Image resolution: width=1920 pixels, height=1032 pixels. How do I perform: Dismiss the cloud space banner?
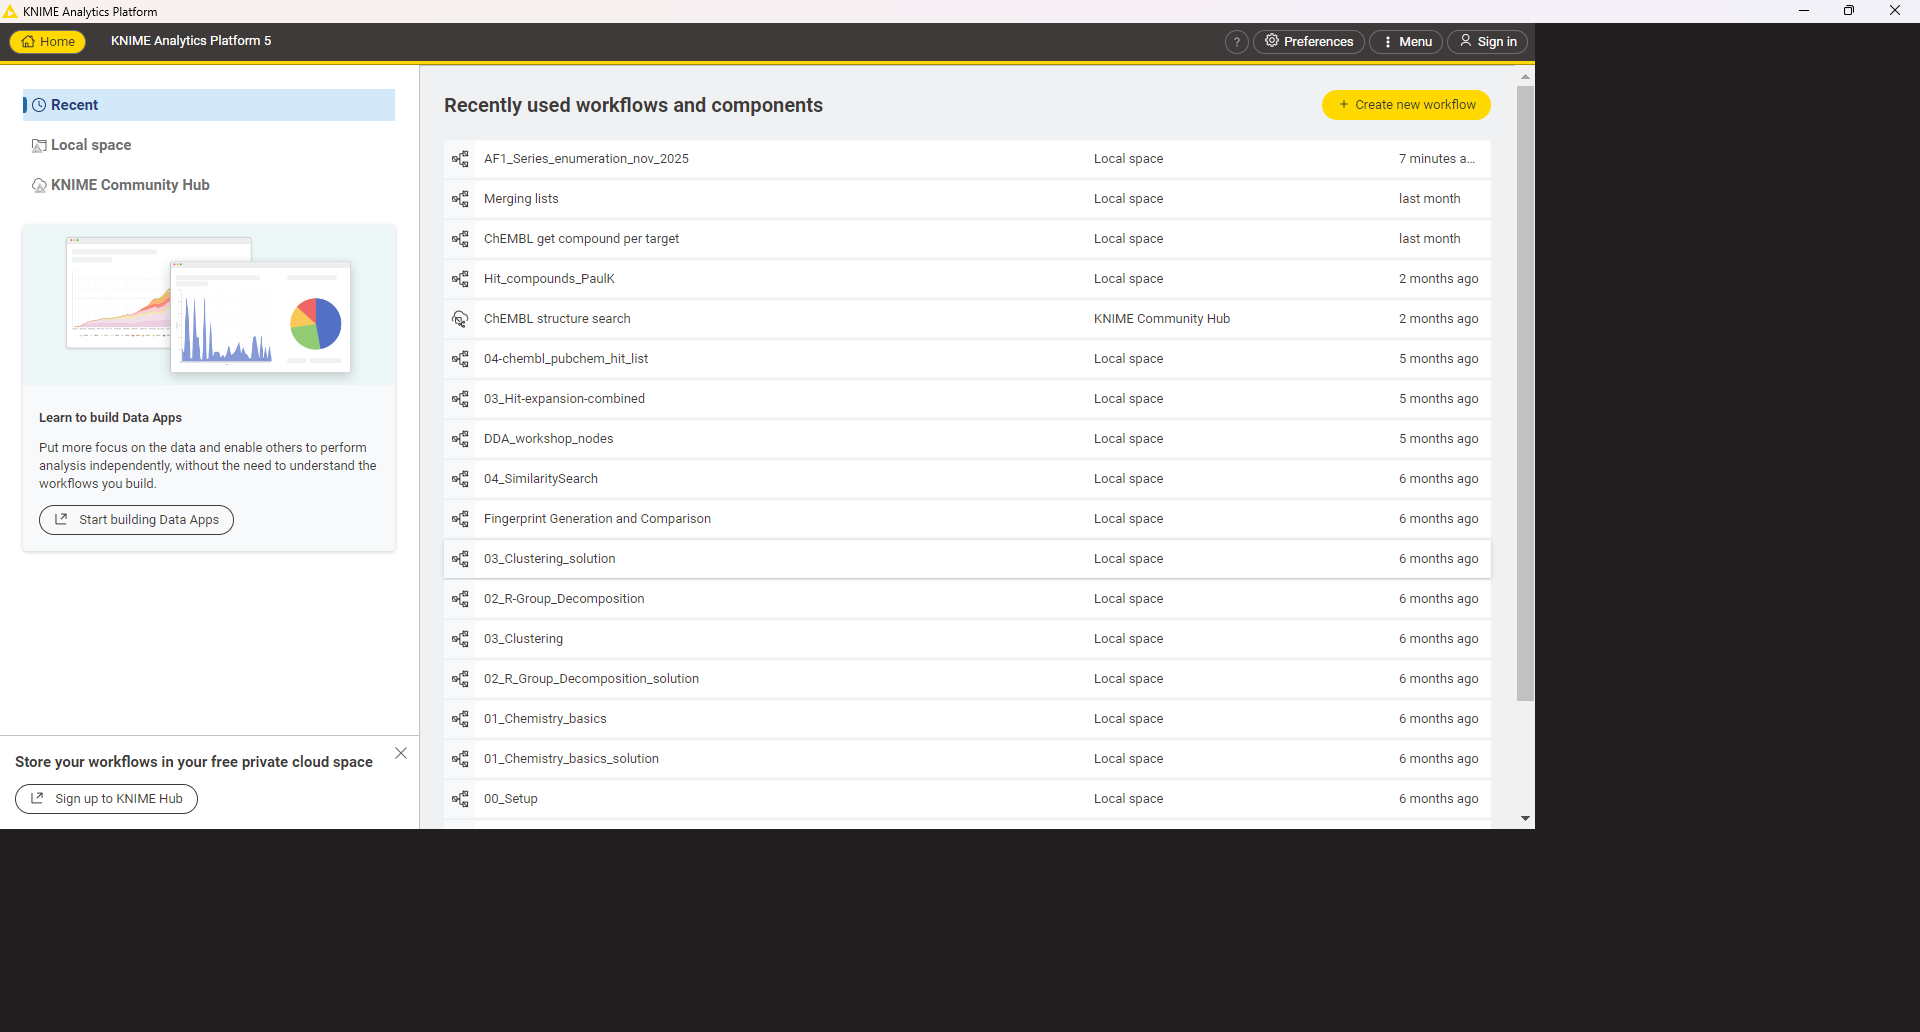(x=401, y=753)
